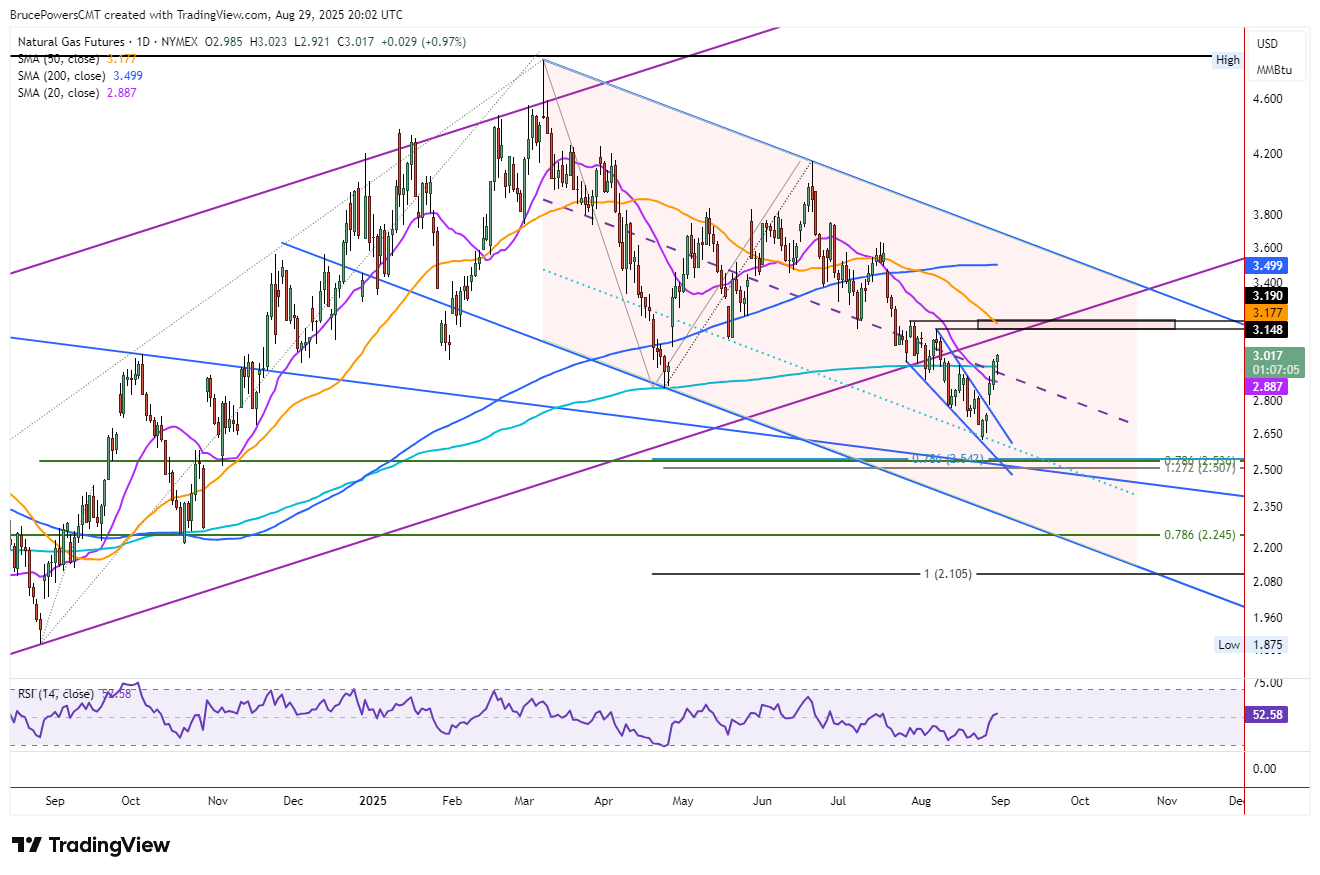Image resolution: width=1320 pixels, height=875 pixels.
Task: Select the SMA (200, close) indicator label
Action: click(62, 76)
